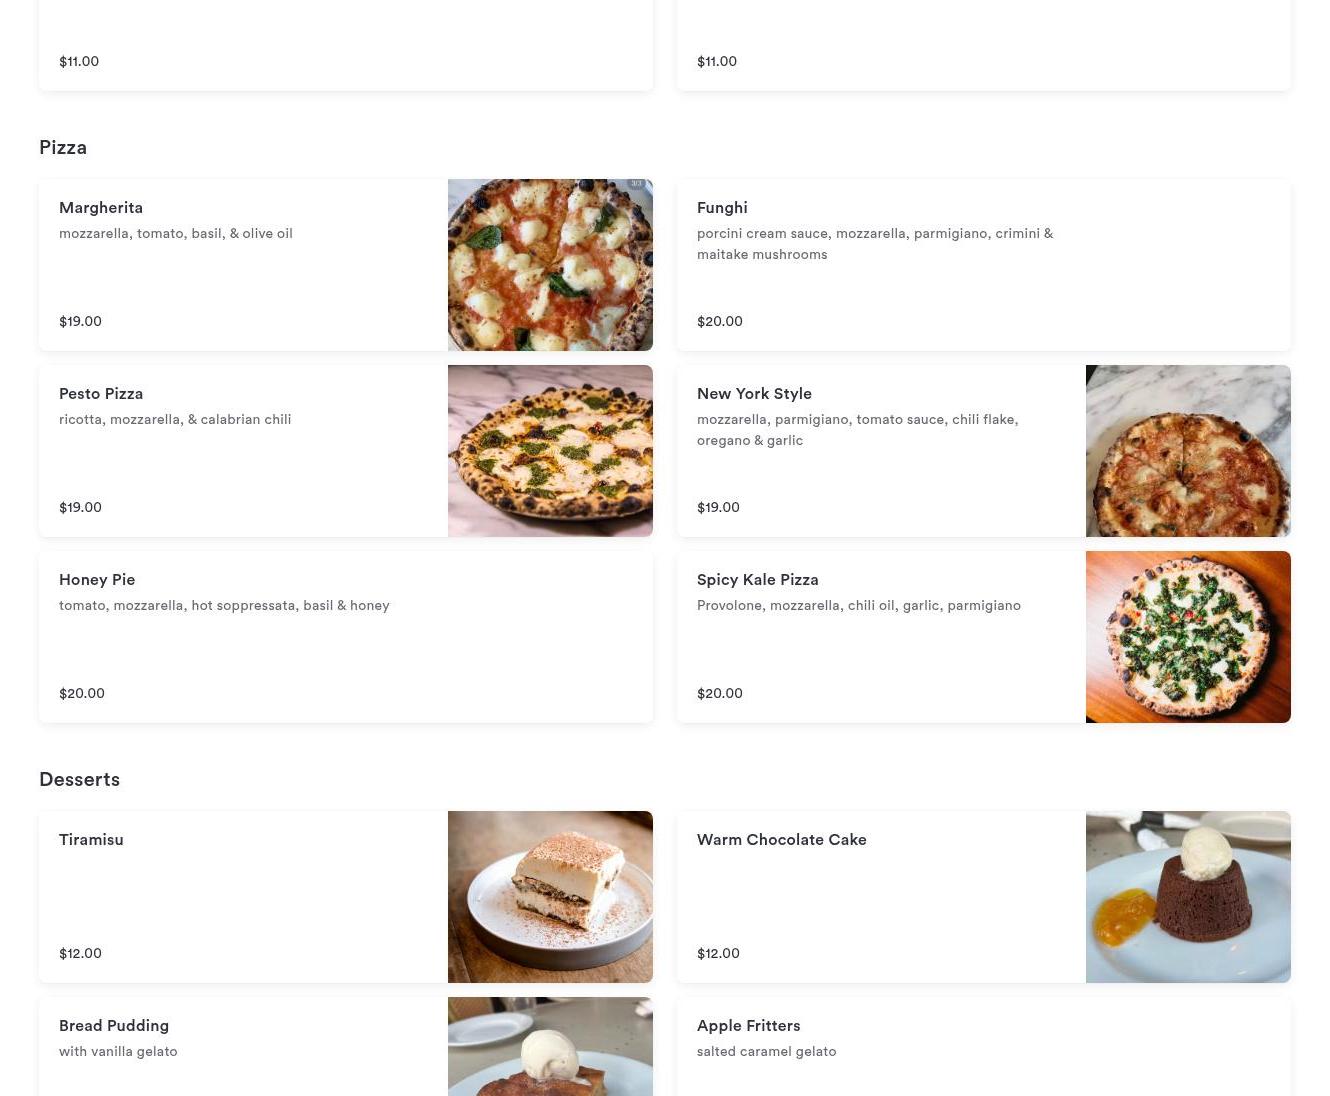The width and height of the screenshot is (1330, 1096).
Task: Open the New York Style pizza photo
Action: point(1188,451)
